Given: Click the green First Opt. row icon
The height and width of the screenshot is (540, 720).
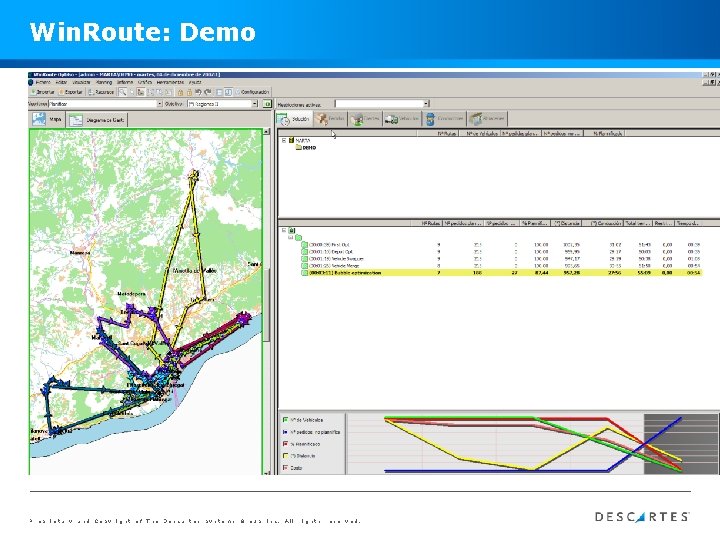Looking at the screenshot, I should point(304,245).
